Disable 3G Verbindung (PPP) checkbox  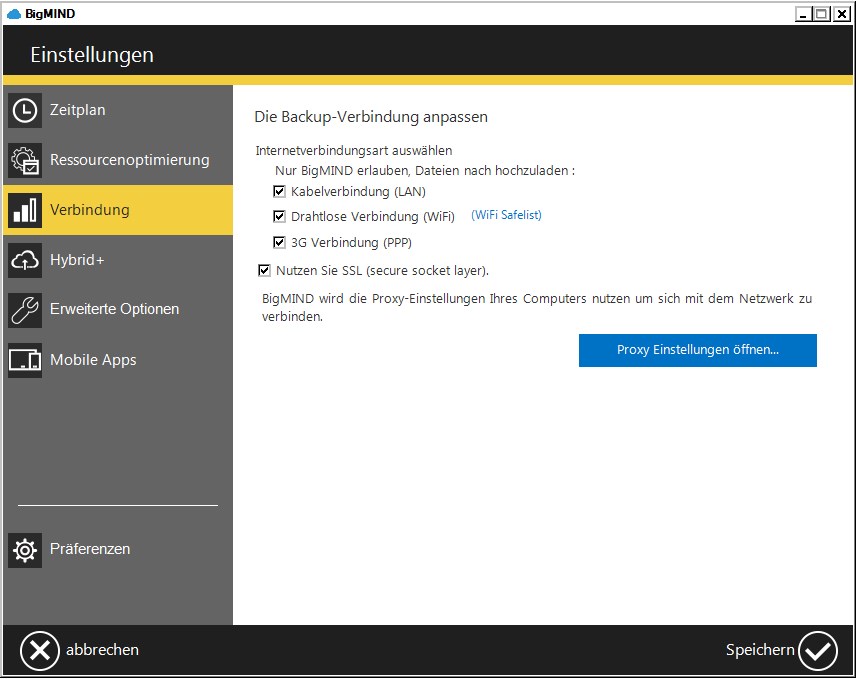click(x=279, y=242)
